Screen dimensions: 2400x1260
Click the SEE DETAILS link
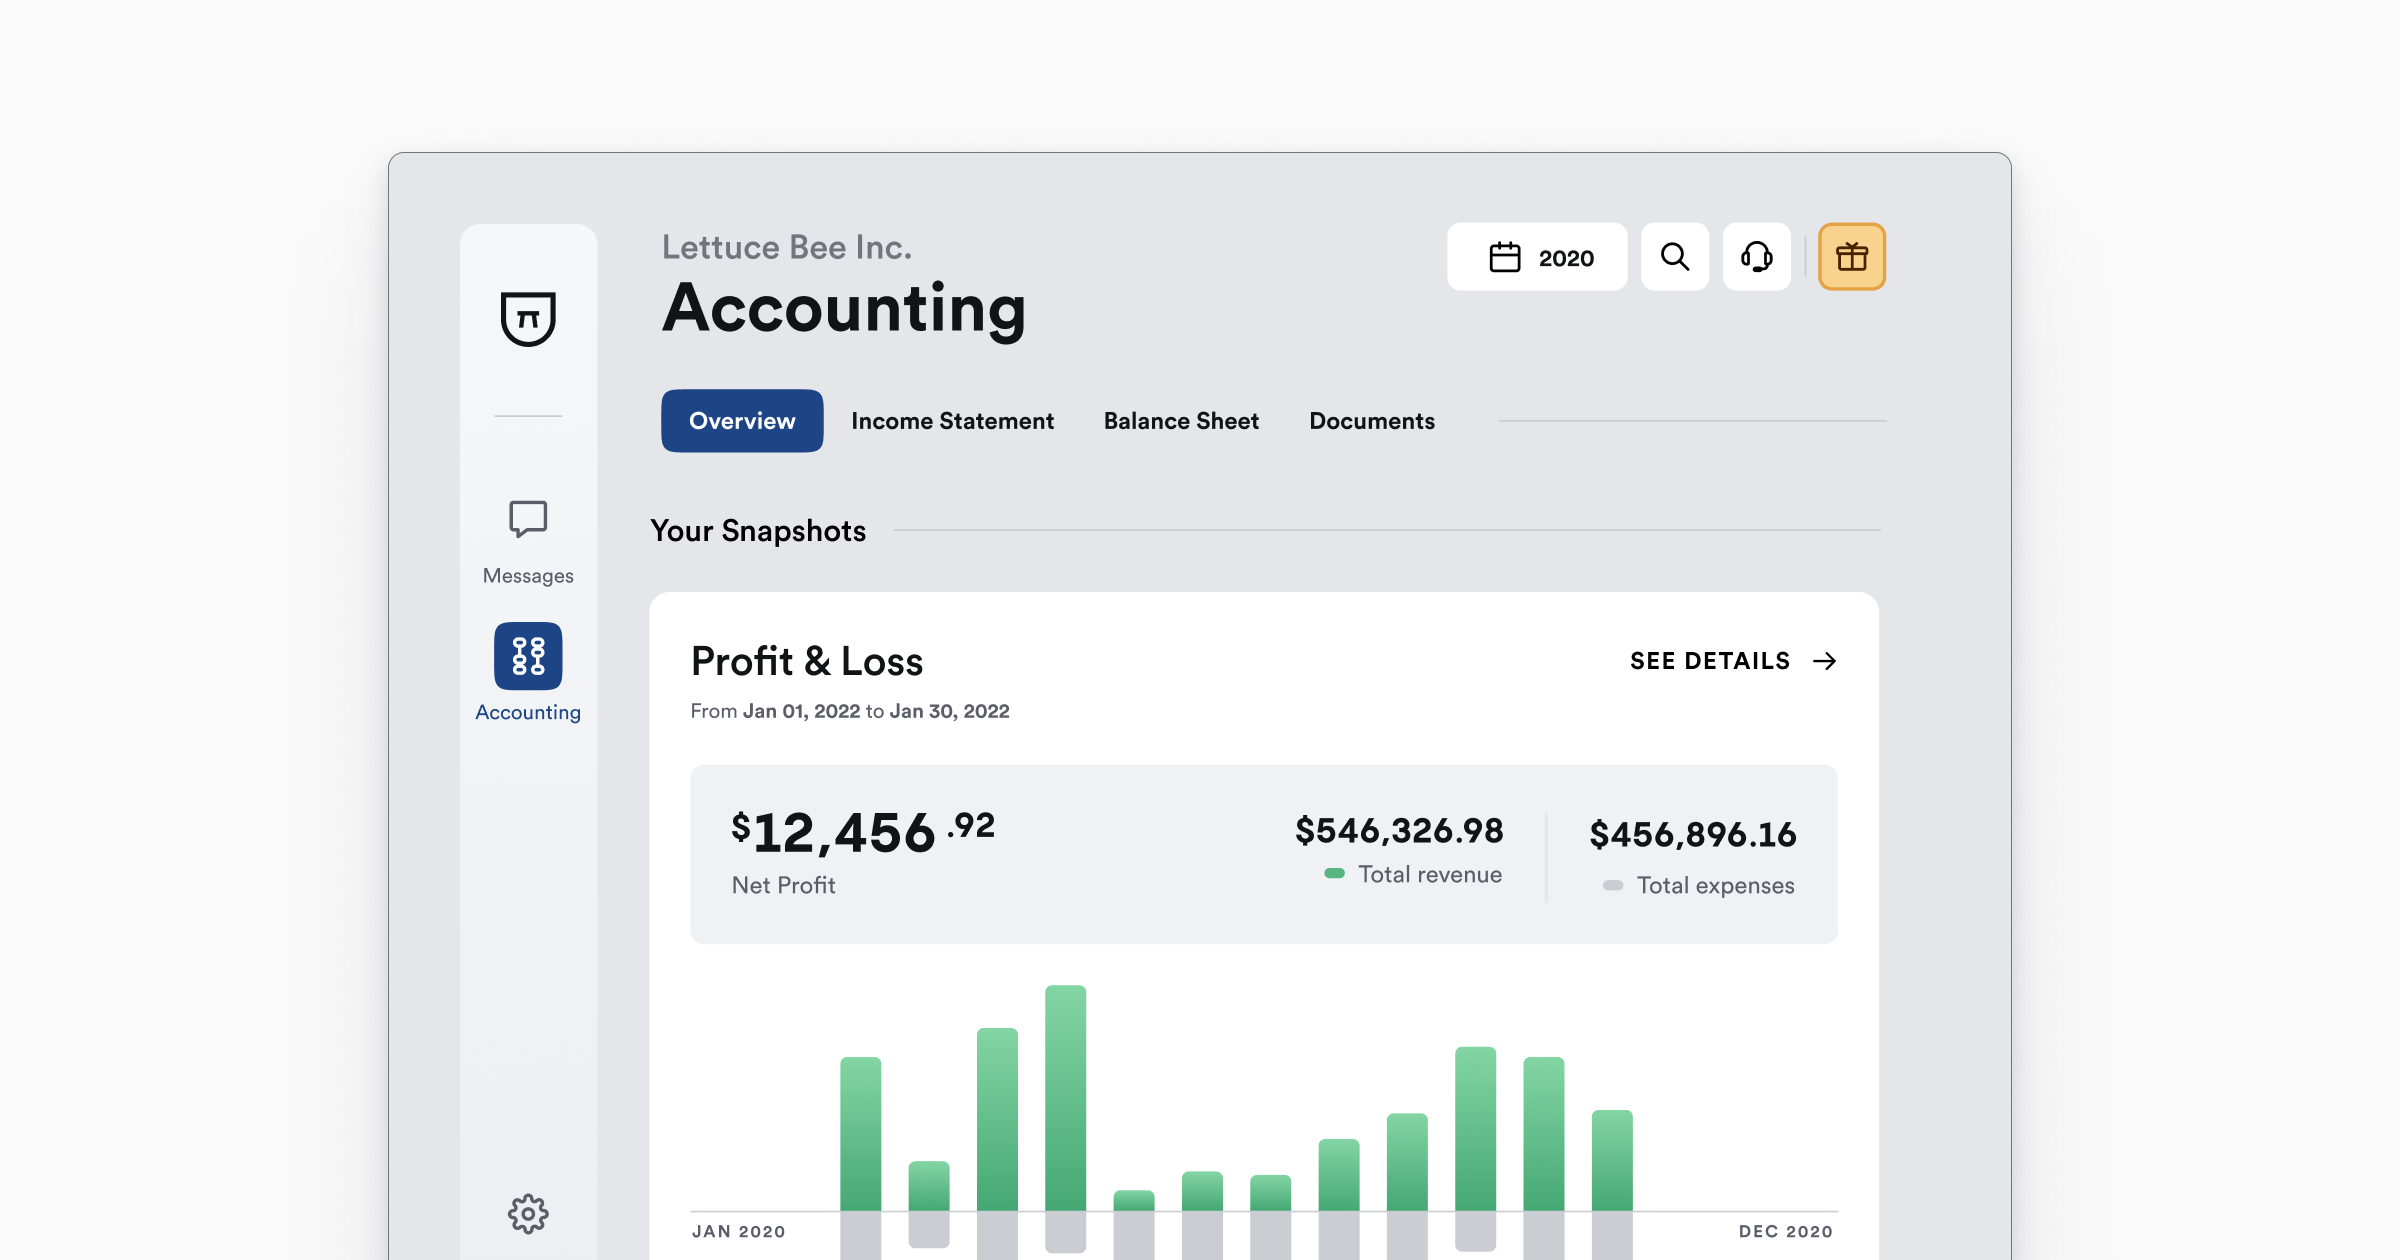click(x=1710, y=661)
